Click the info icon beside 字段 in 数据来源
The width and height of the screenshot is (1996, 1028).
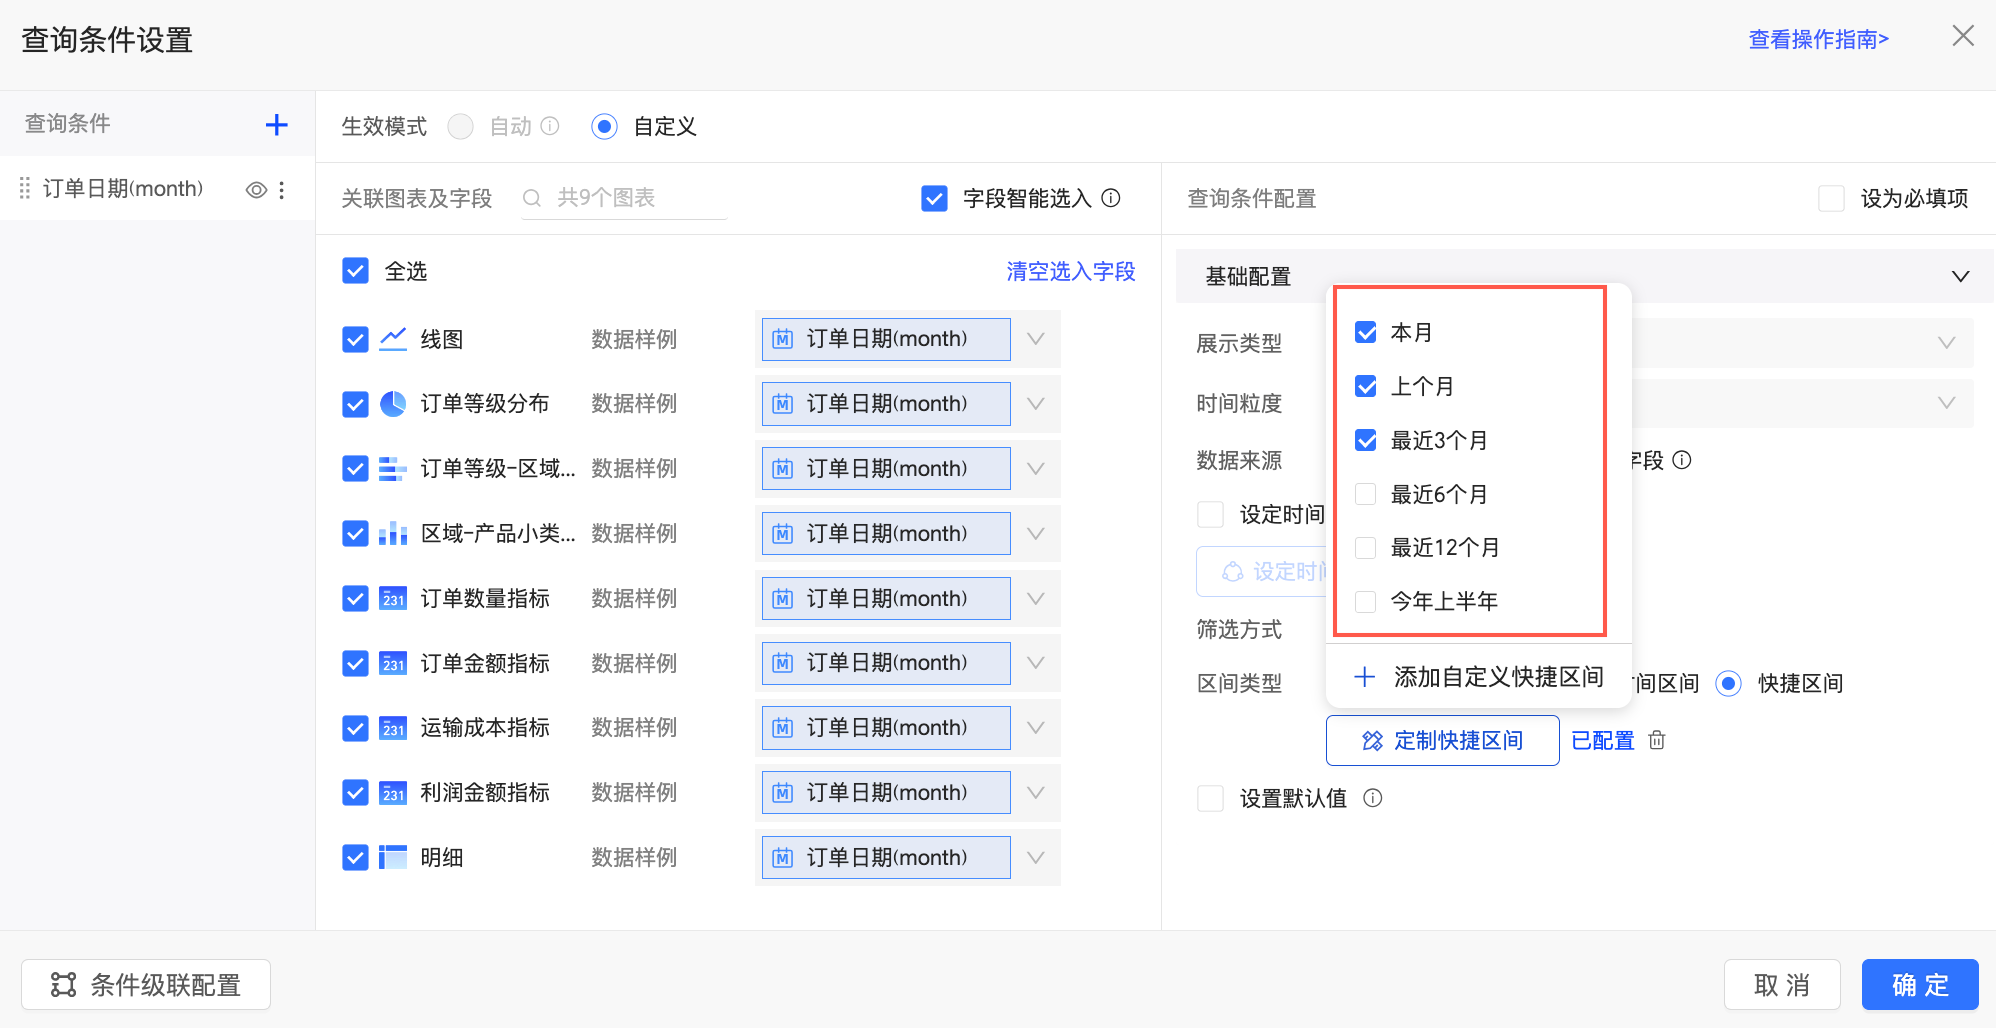click(1682, 460)
